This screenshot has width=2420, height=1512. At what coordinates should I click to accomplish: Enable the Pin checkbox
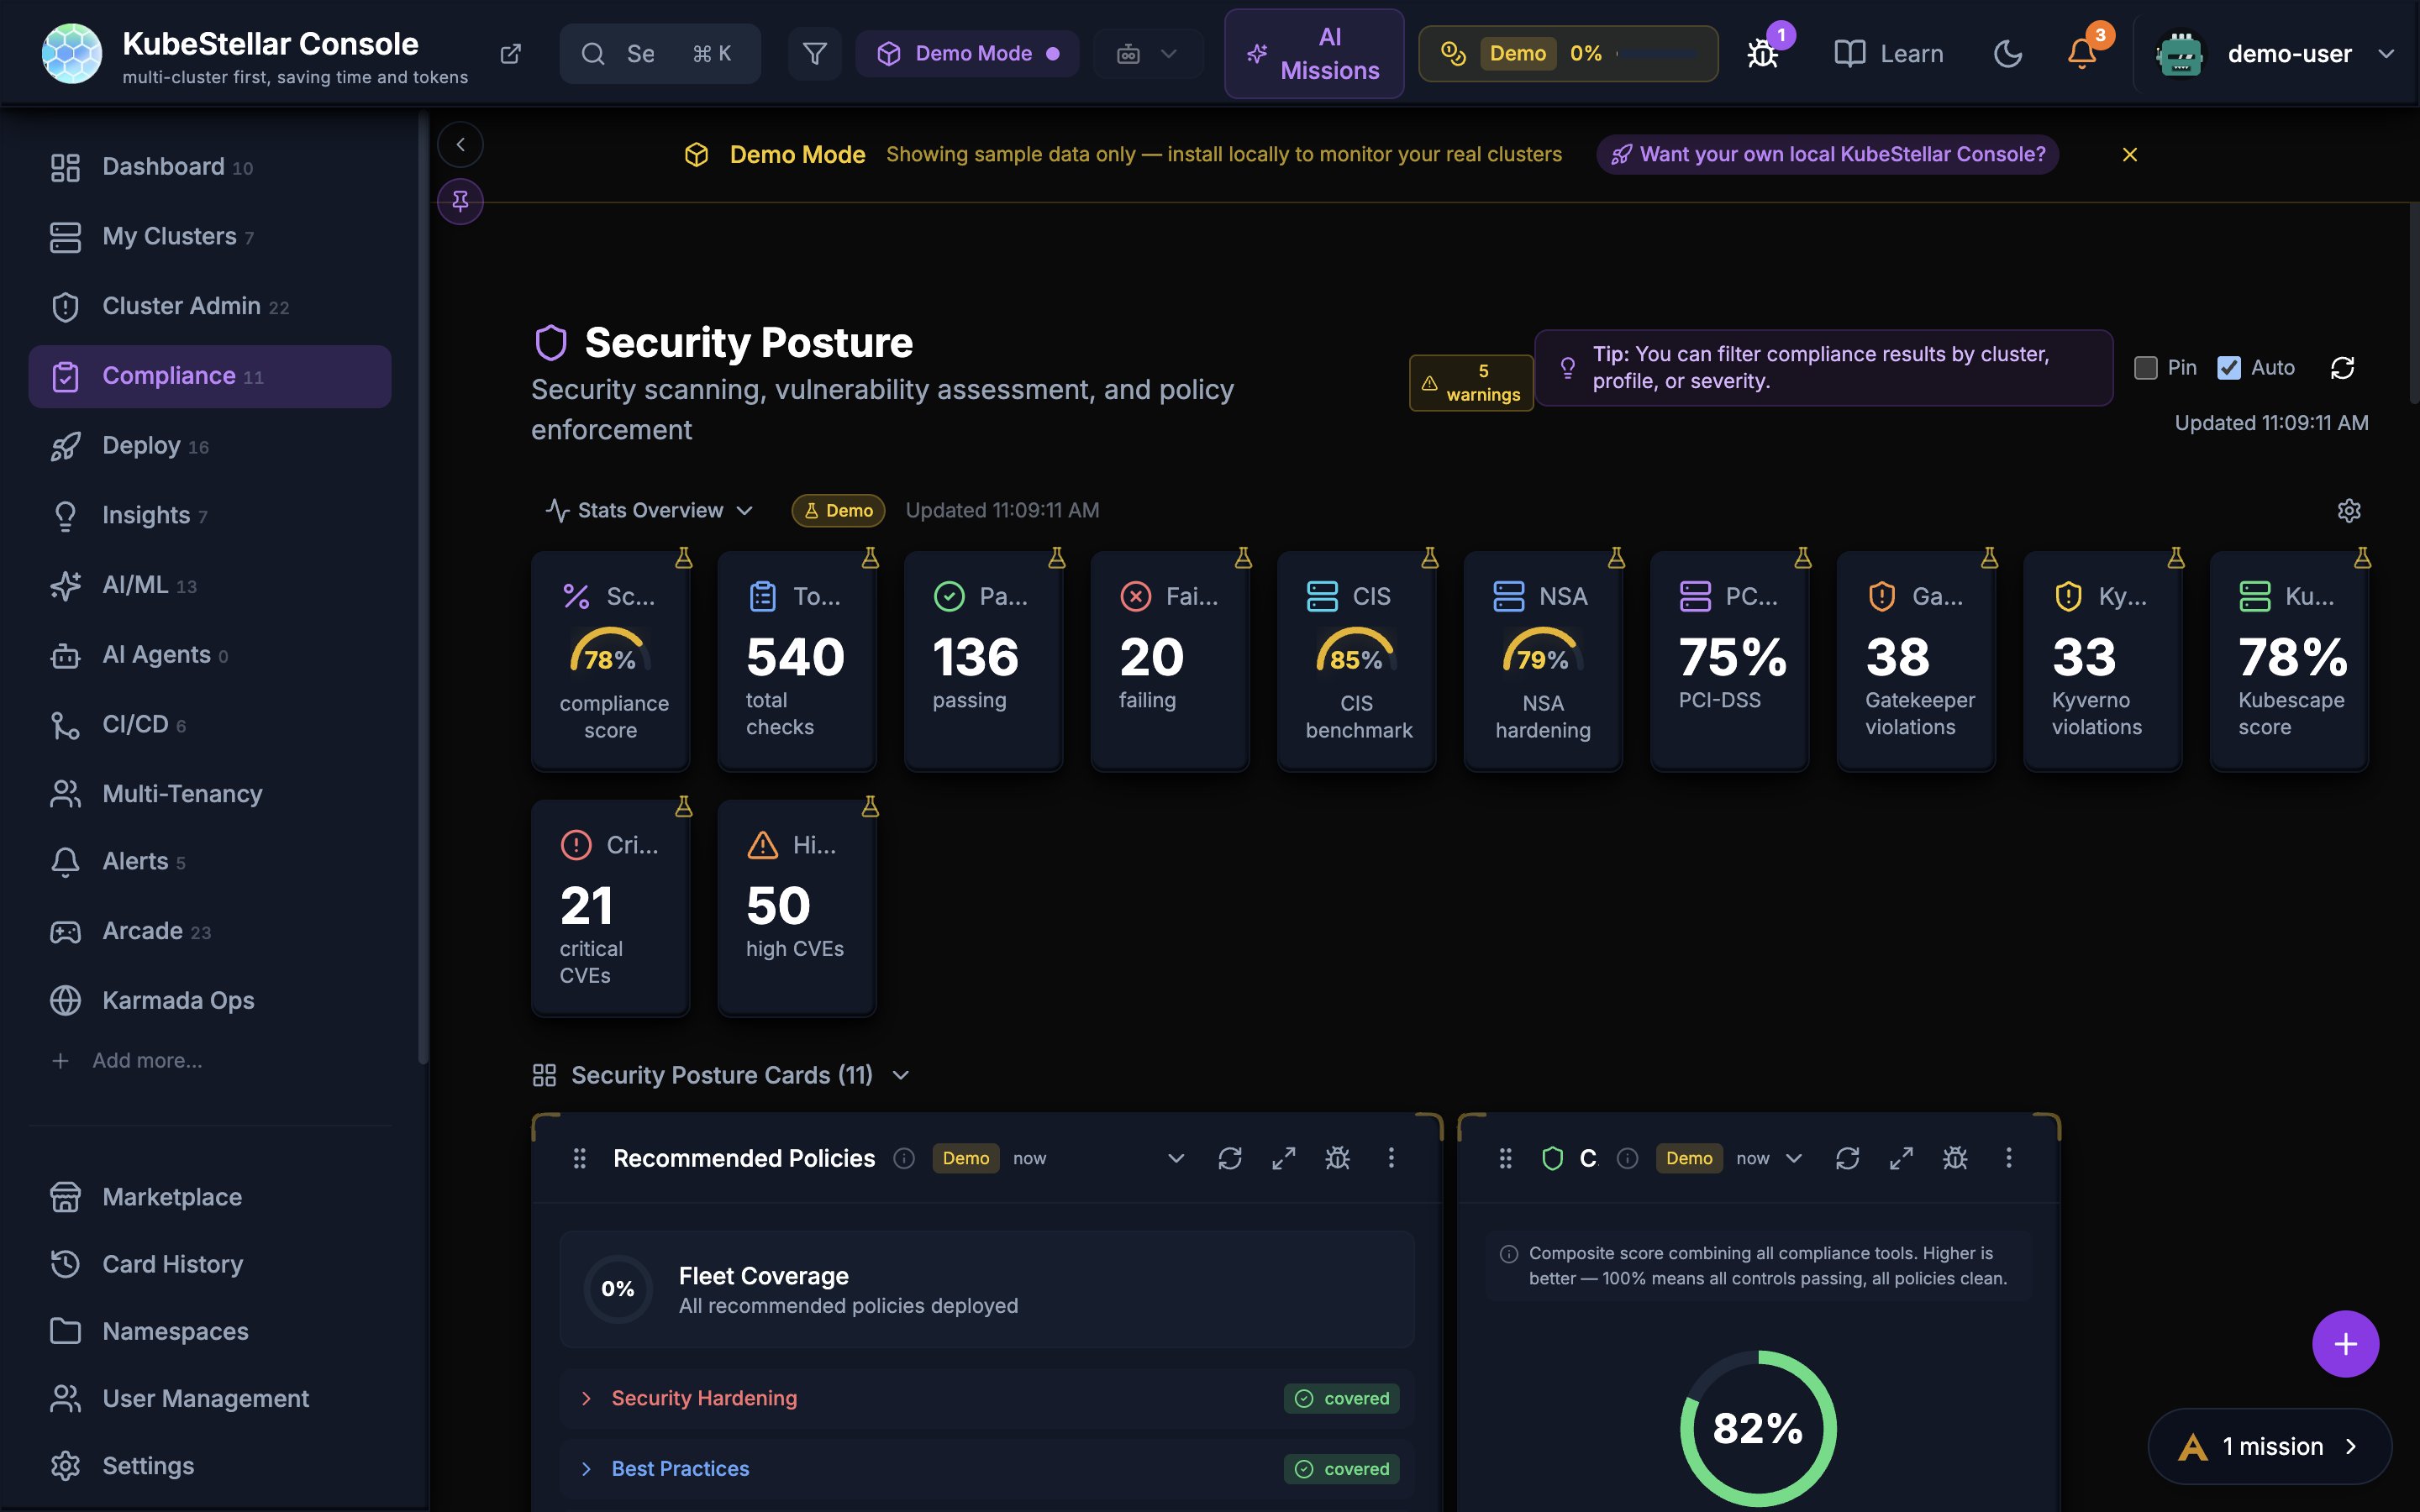2145,368
